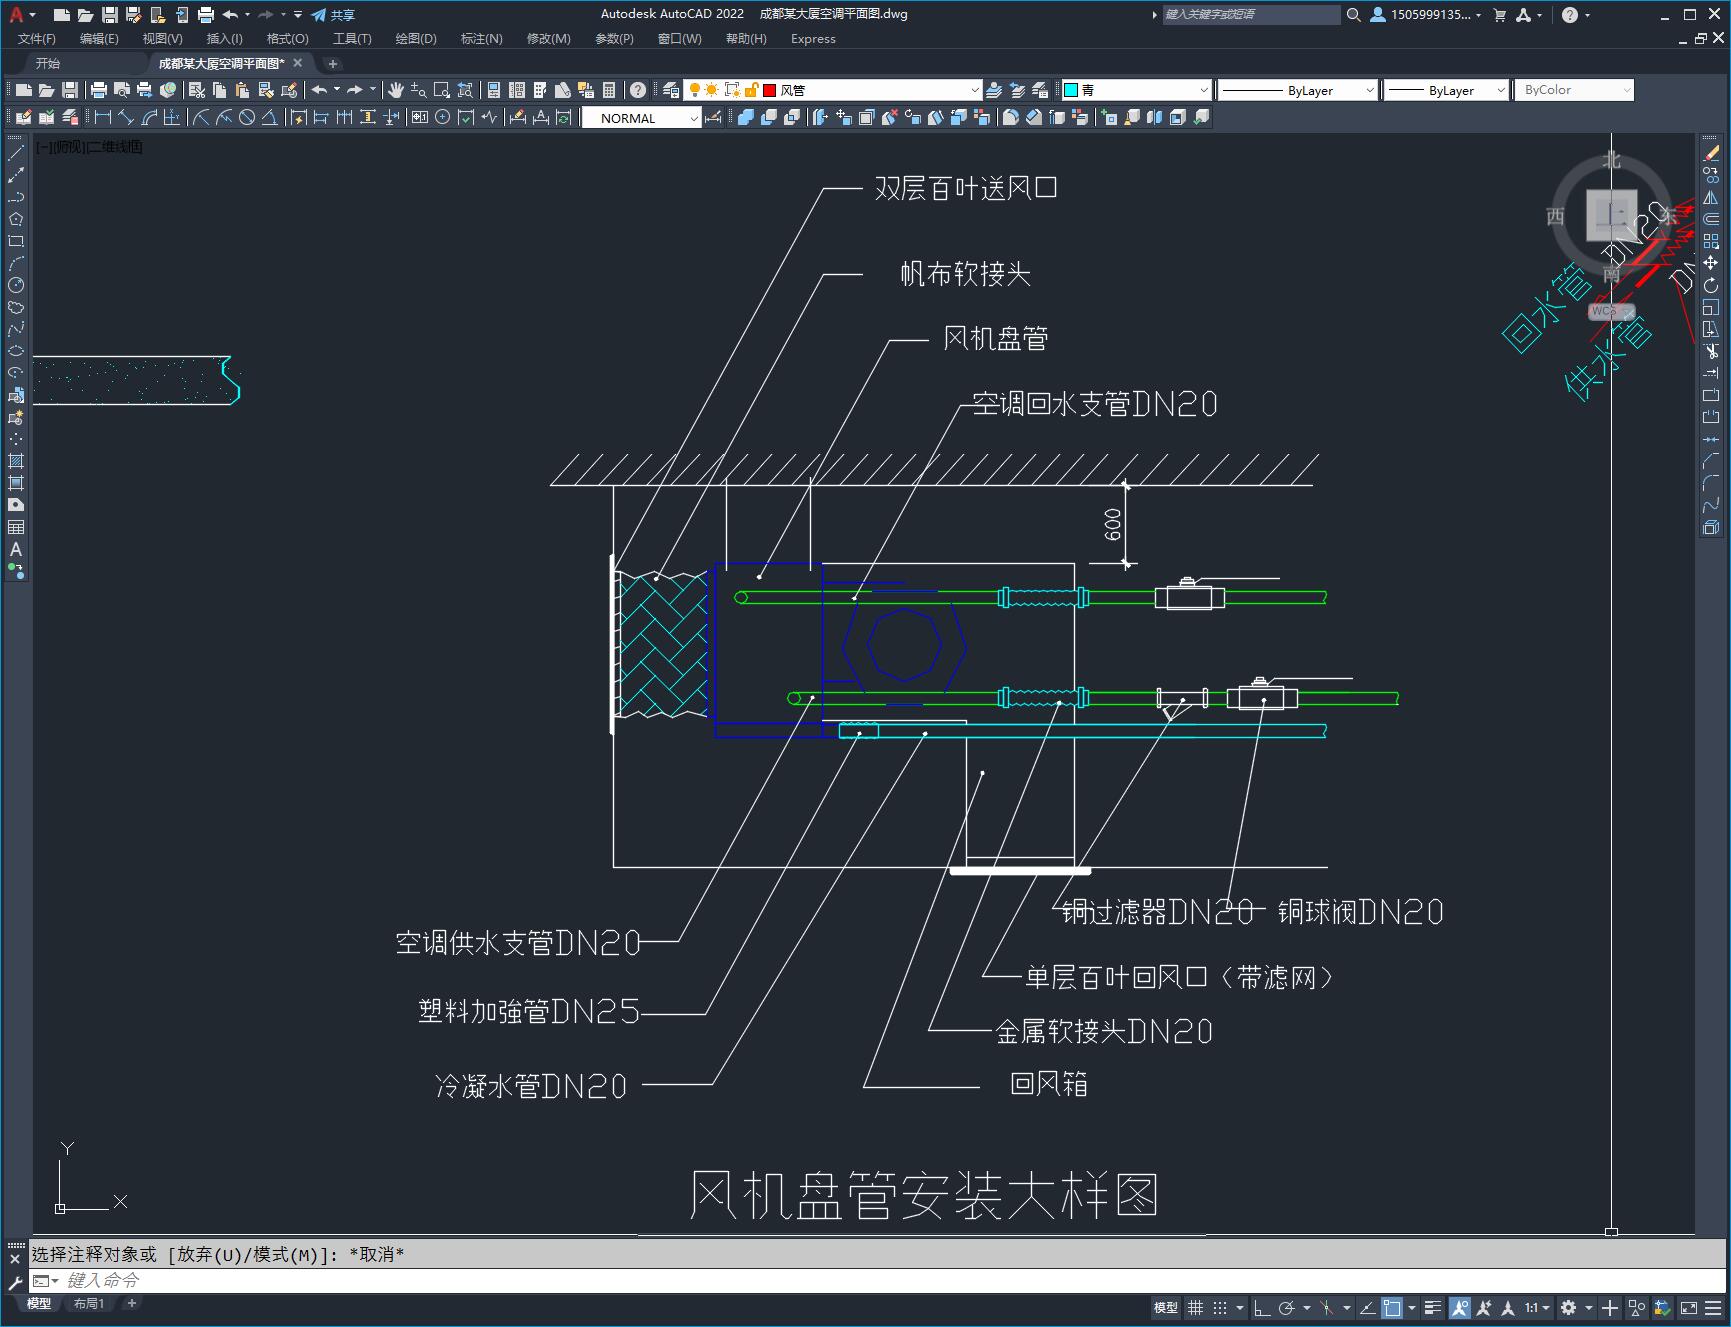Open the 绘图(D) menu

click(414, 39)
